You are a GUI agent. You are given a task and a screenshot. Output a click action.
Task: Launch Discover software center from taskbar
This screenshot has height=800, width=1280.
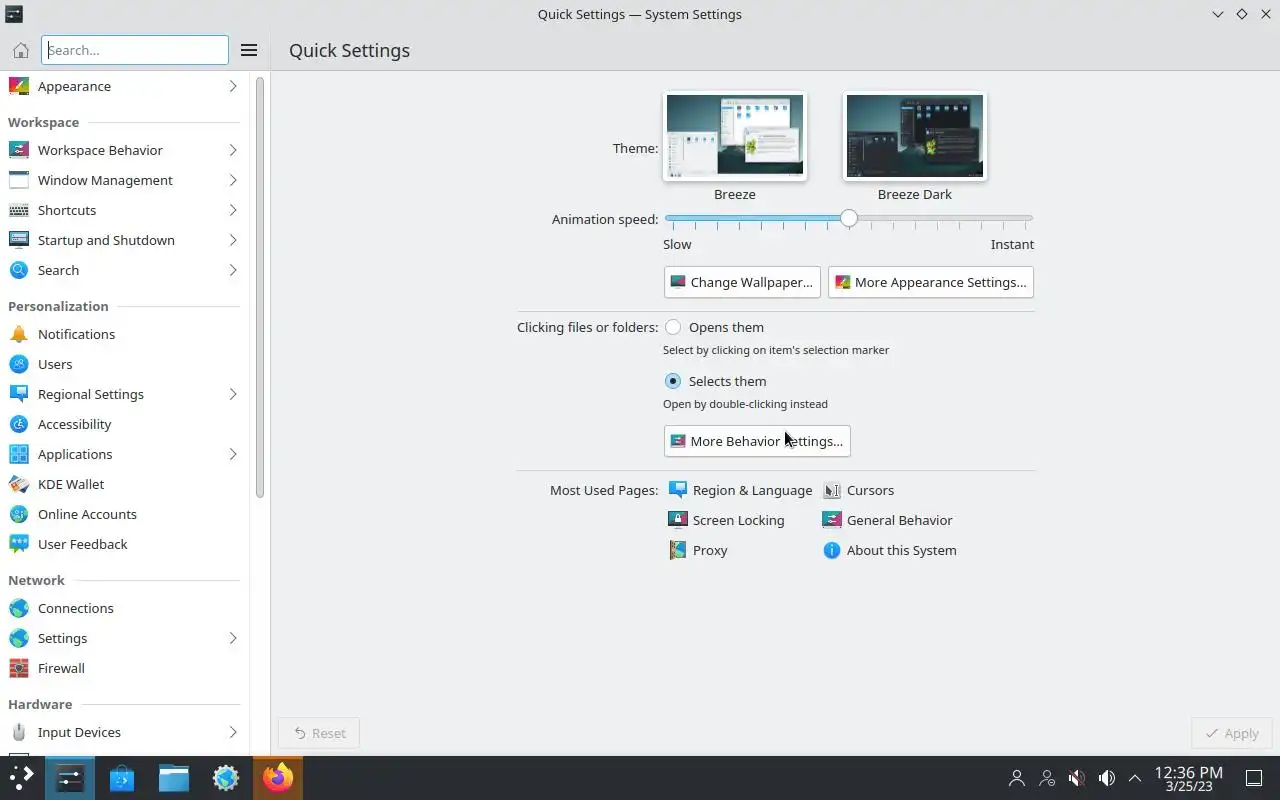coord(122,778)
